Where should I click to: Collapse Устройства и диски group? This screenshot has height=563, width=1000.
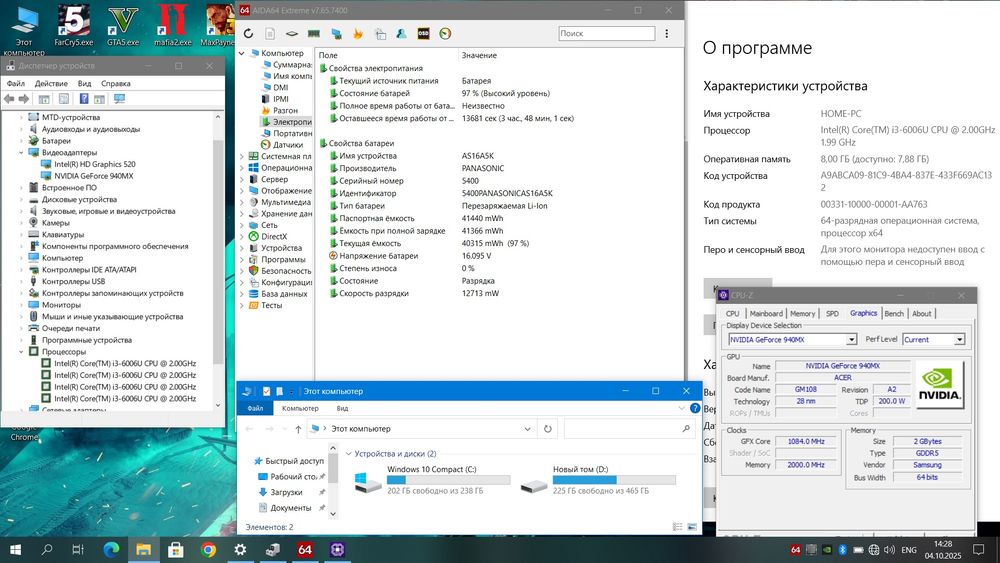click(x=348, y=454)
